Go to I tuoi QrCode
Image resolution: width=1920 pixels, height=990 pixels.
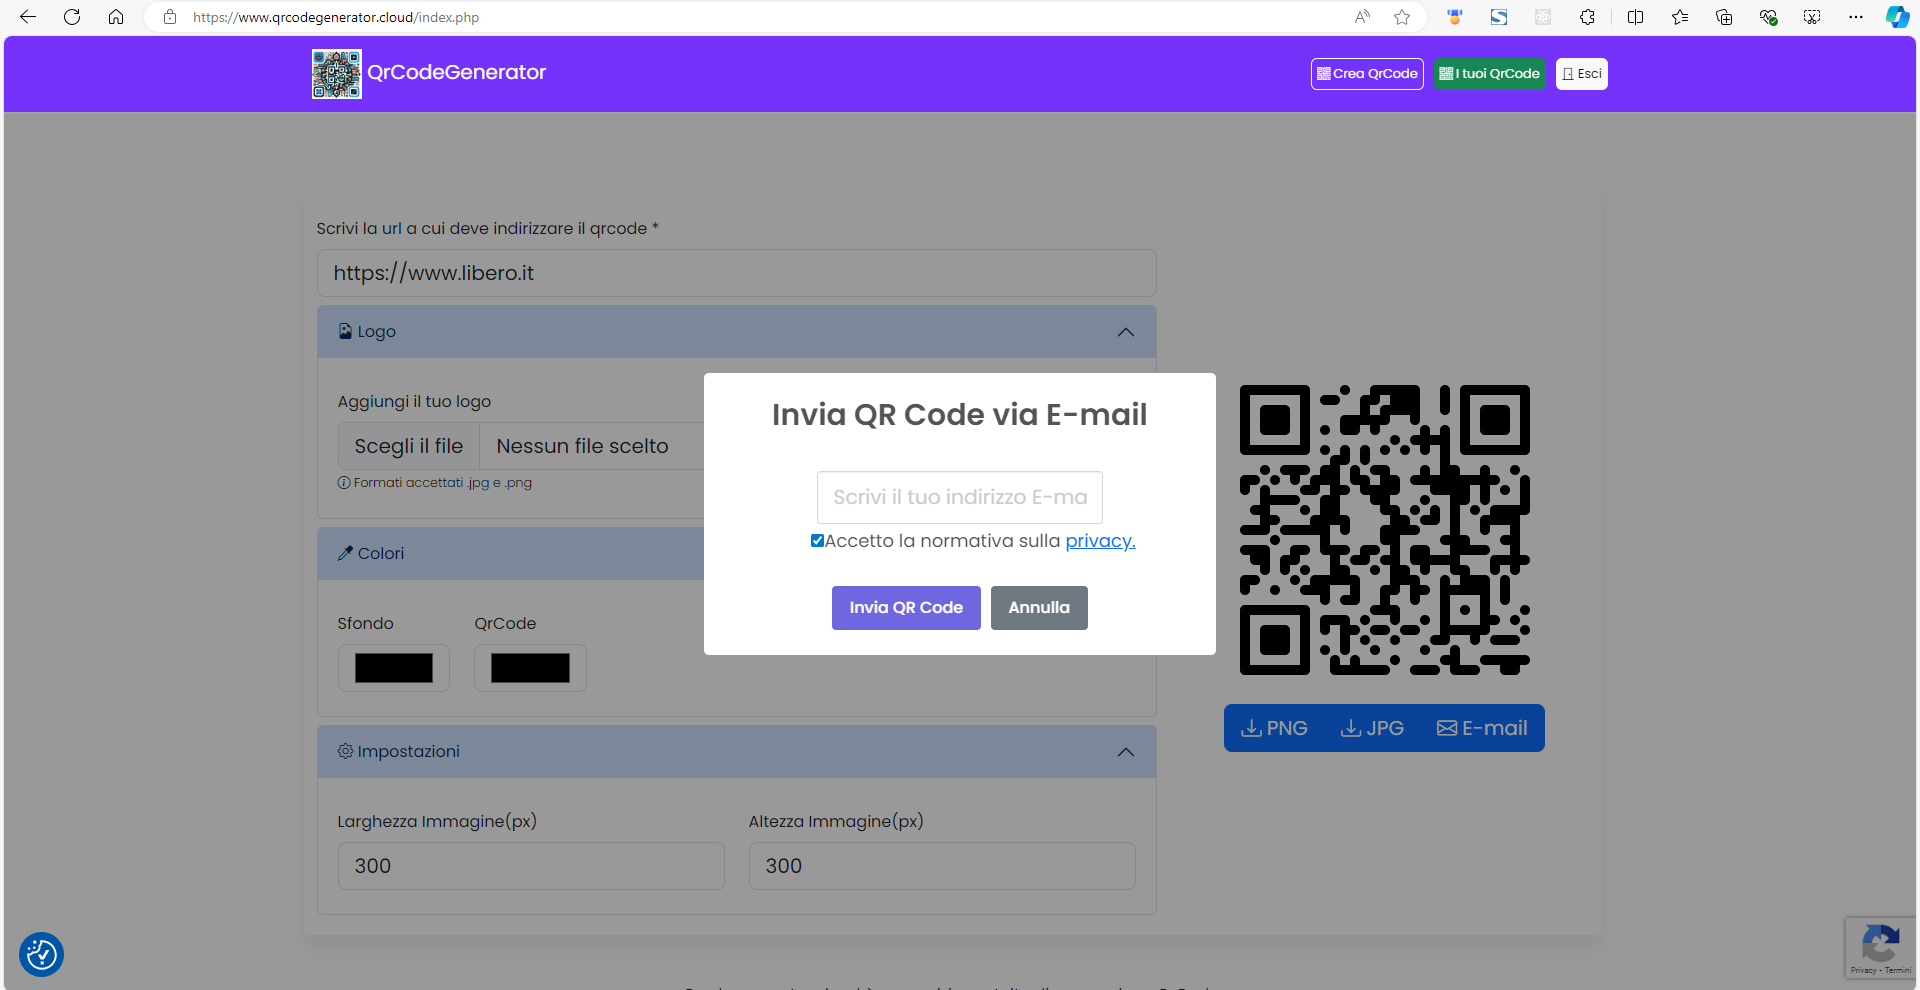coord(1489,74)
